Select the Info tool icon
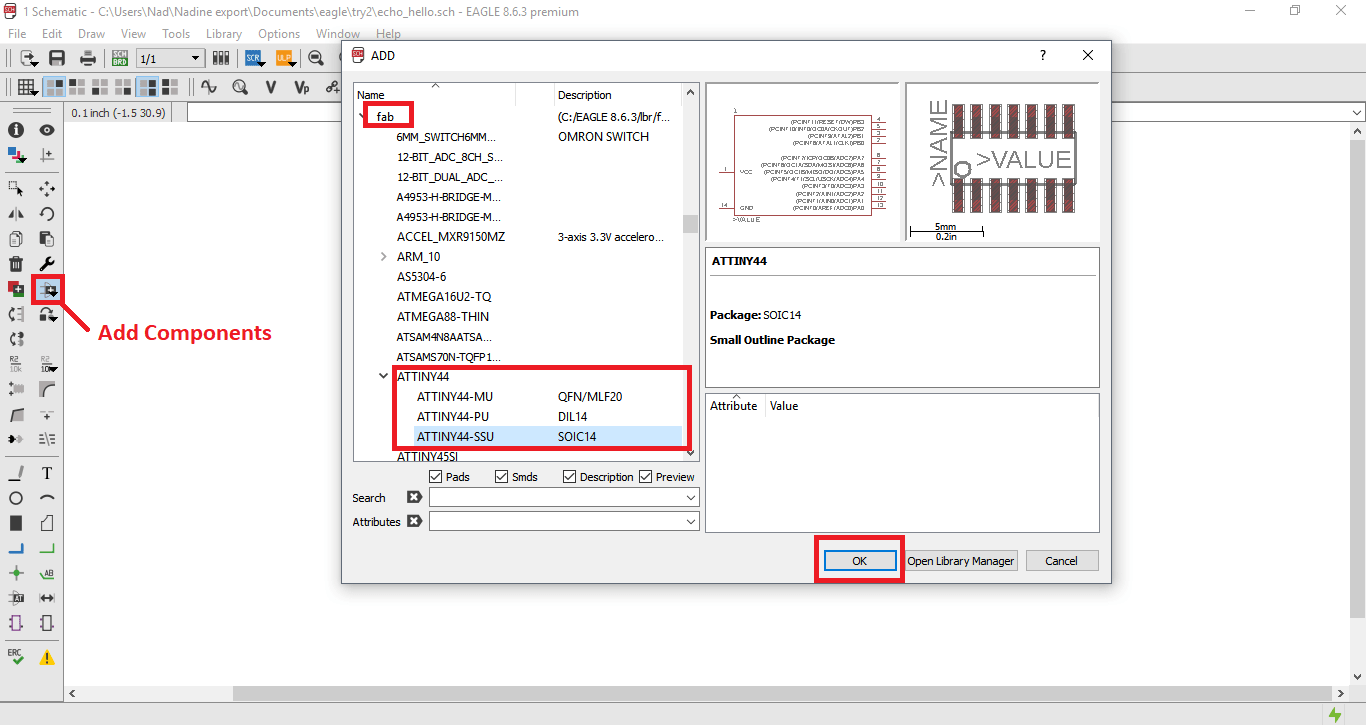 pyautogui.click(x=16, y=130)
